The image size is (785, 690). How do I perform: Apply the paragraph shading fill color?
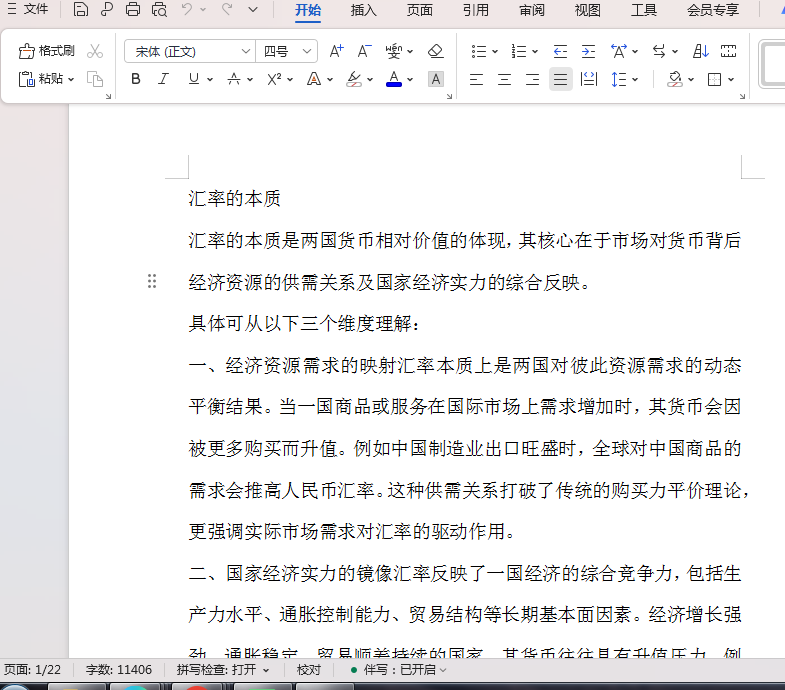[675, 79]
